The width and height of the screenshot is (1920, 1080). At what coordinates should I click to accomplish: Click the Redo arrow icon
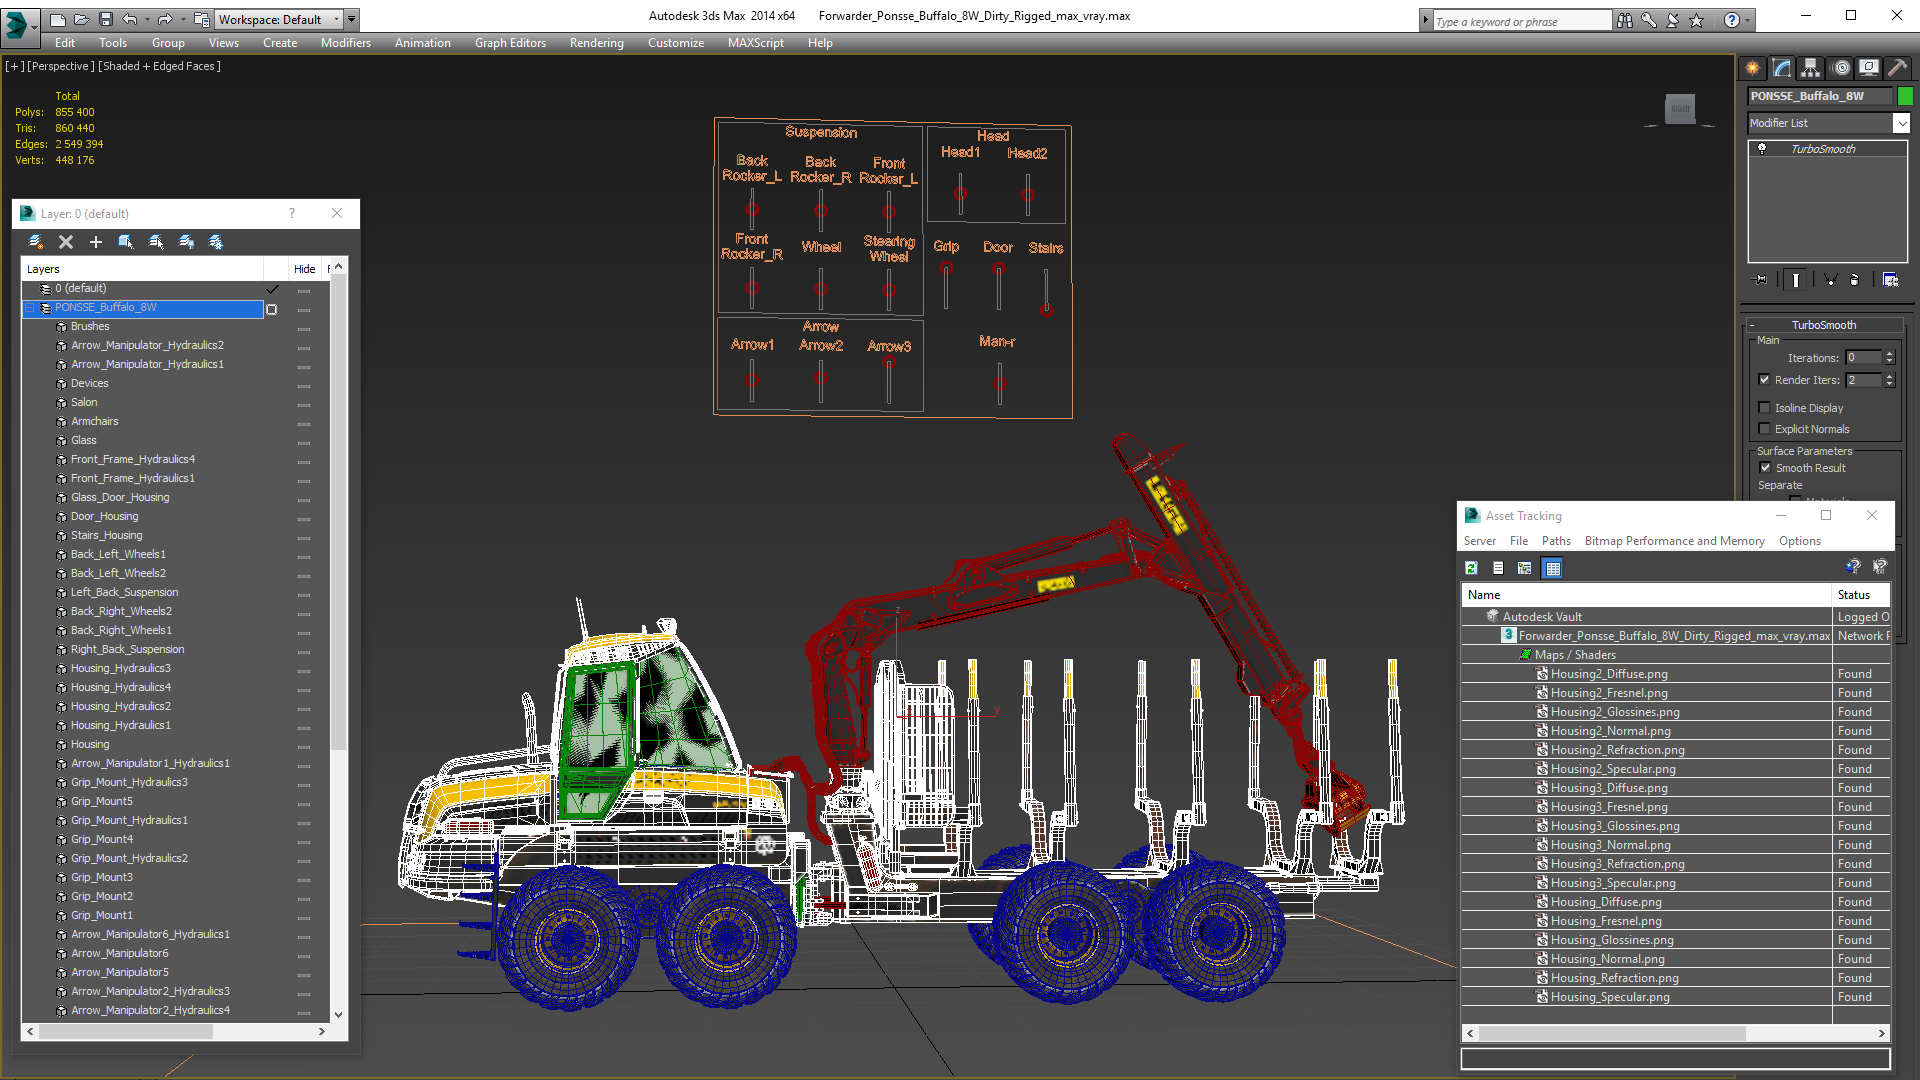pos(164,19)
